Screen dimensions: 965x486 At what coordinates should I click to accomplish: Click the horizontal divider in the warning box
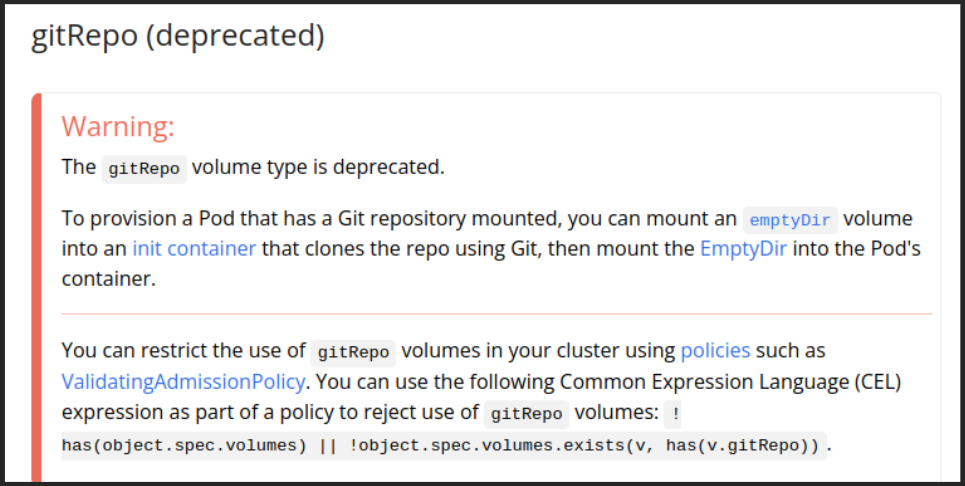coord(497,314)
